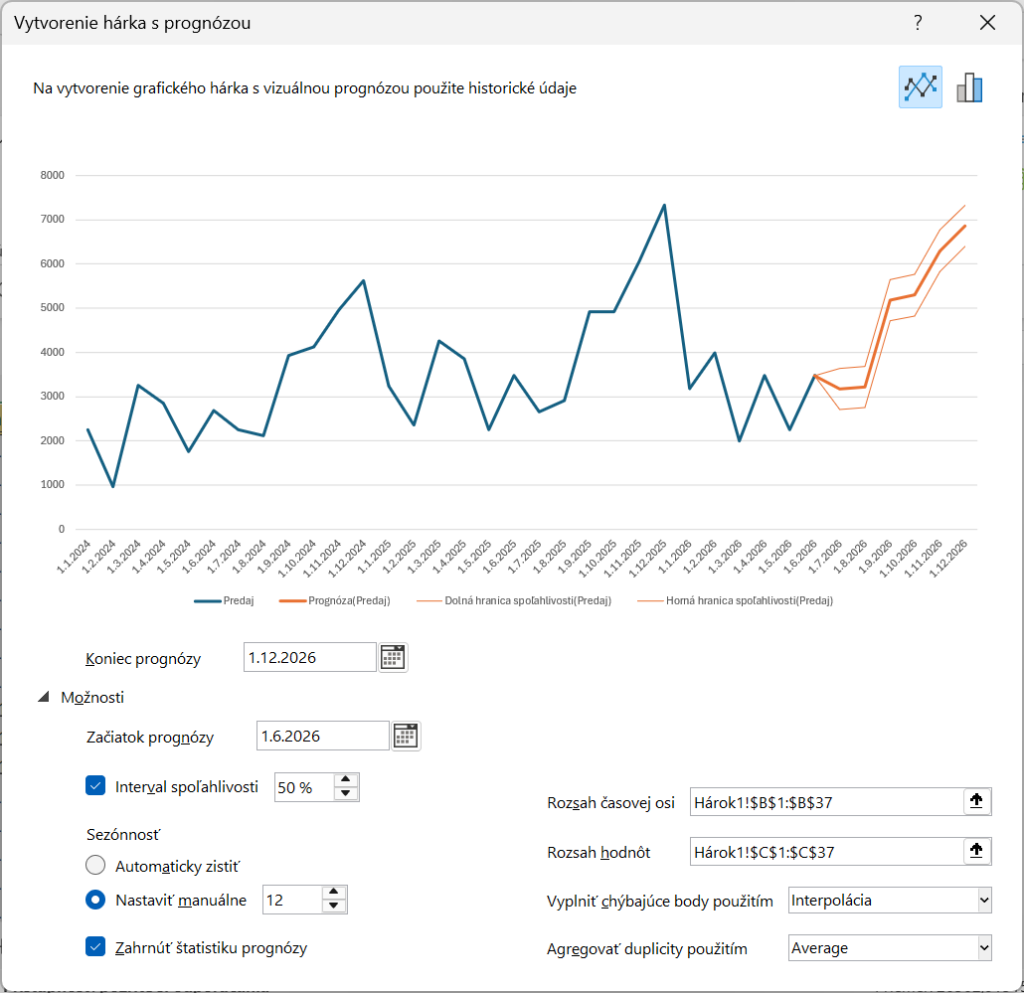Select the Automaticky zistiť radio button
The width and height of the screenshot is (1024, 993).
pyautogui.click(x=96, y=864)
